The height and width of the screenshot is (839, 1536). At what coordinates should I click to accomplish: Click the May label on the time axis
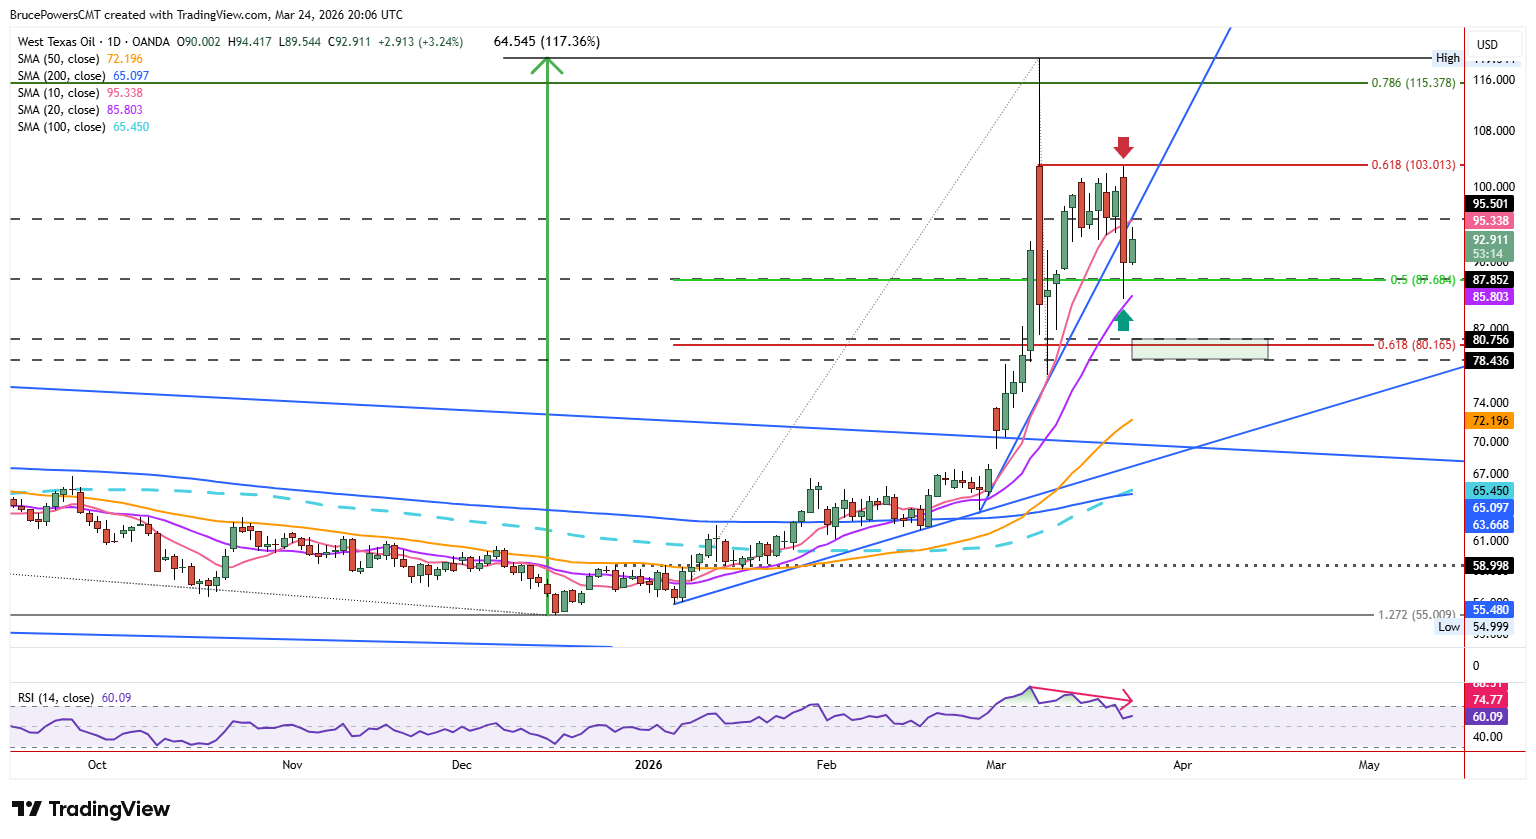[1369, 765]
